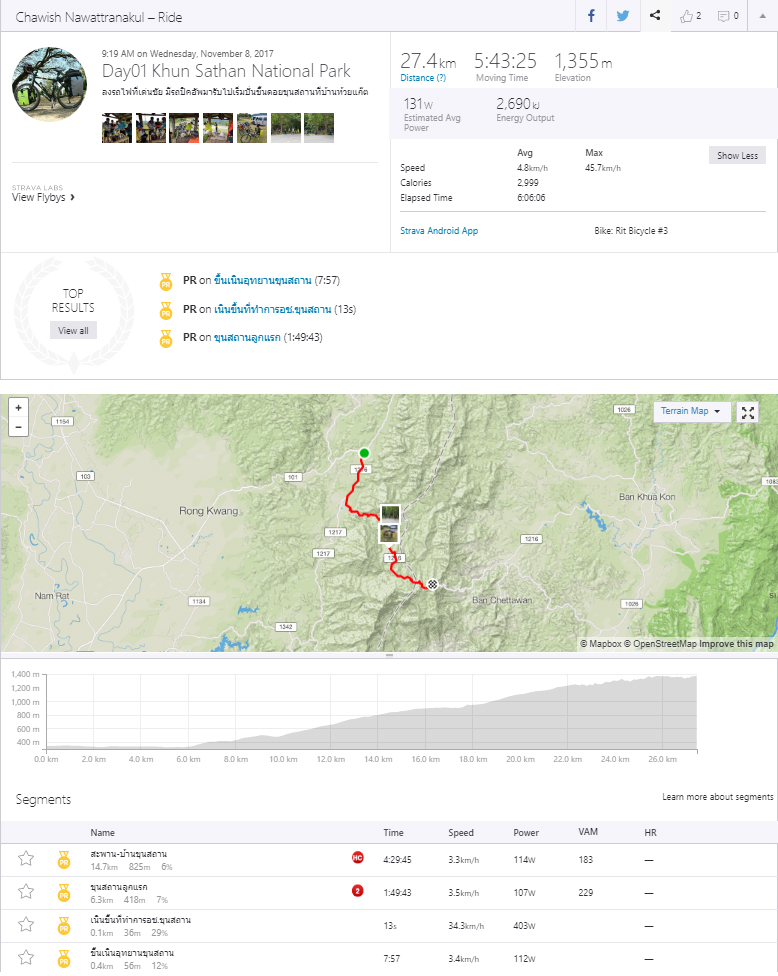778x976 pixels.
Task: Expand the map to fullscreen
Action: pyautogui.click(x=748, y=413)
